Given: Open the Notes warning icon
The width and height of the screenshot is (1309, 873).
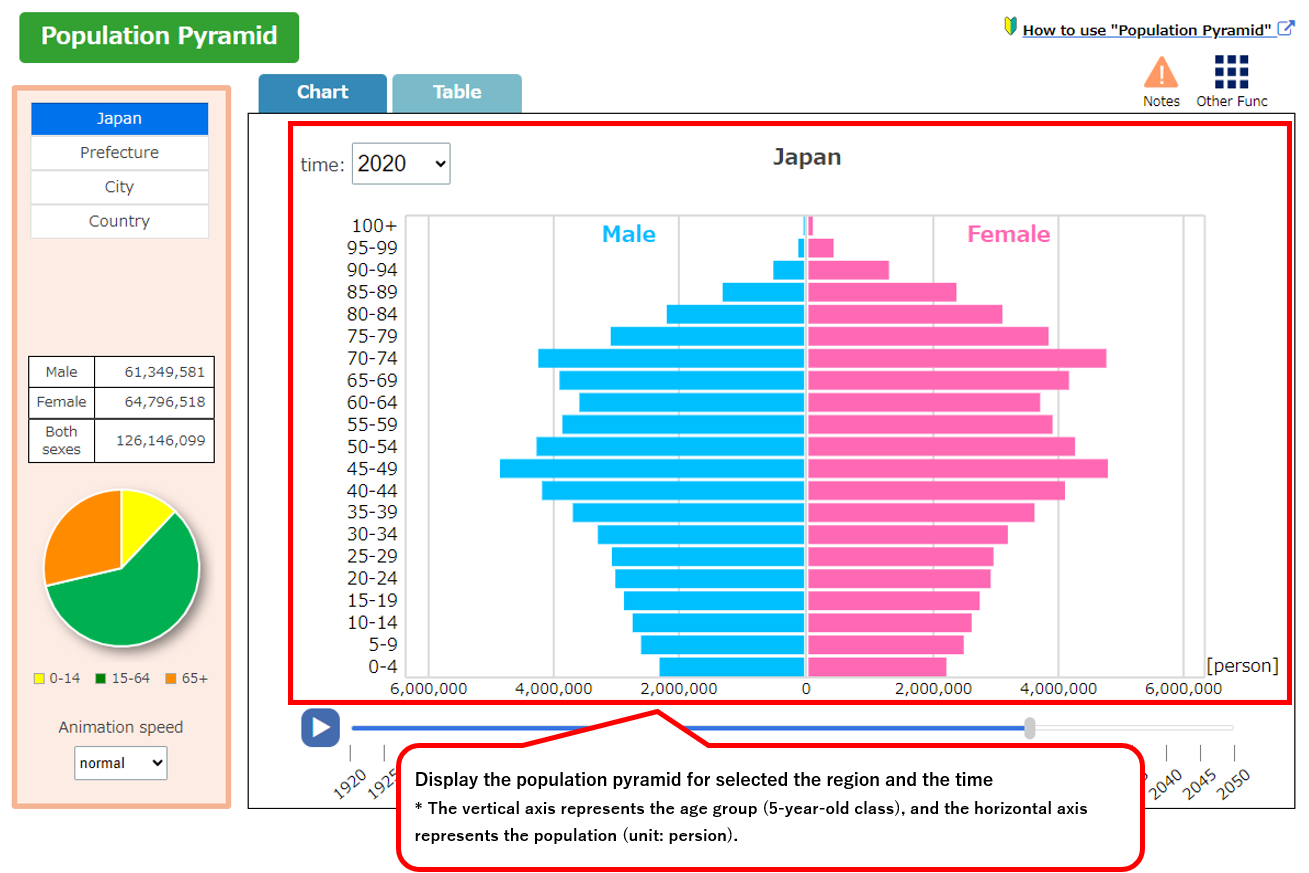Looking at the screenshot, I should (1160, 73).
